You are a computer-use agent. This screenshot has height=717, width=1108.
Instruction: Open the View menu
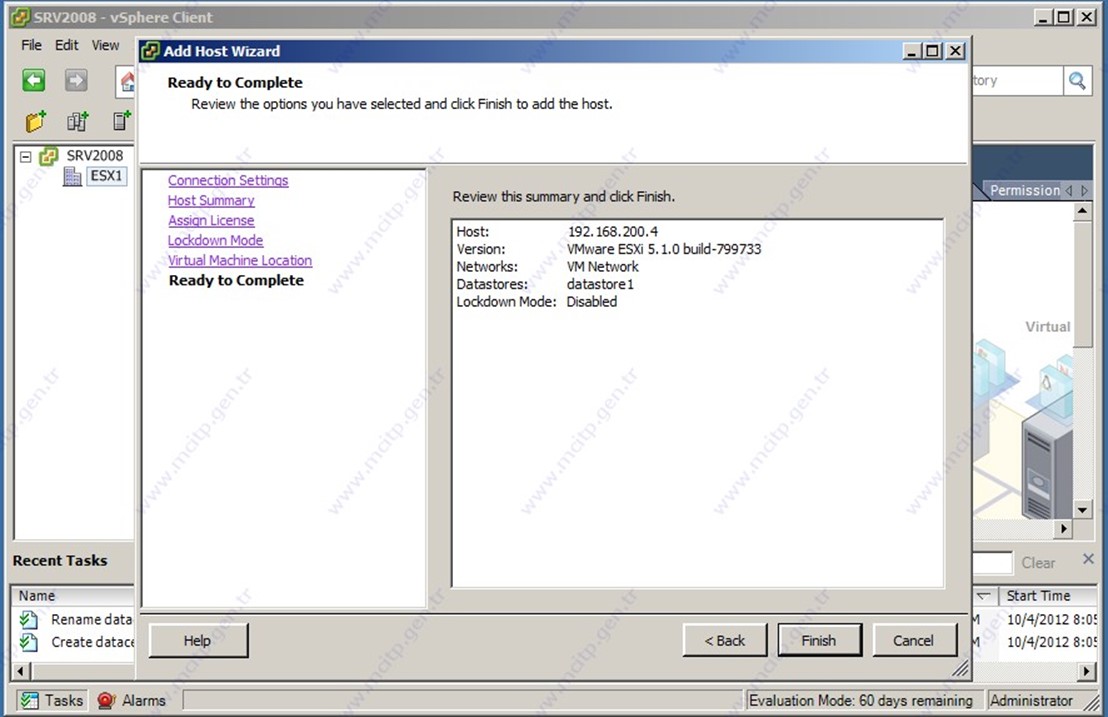[x=105, y=45]
